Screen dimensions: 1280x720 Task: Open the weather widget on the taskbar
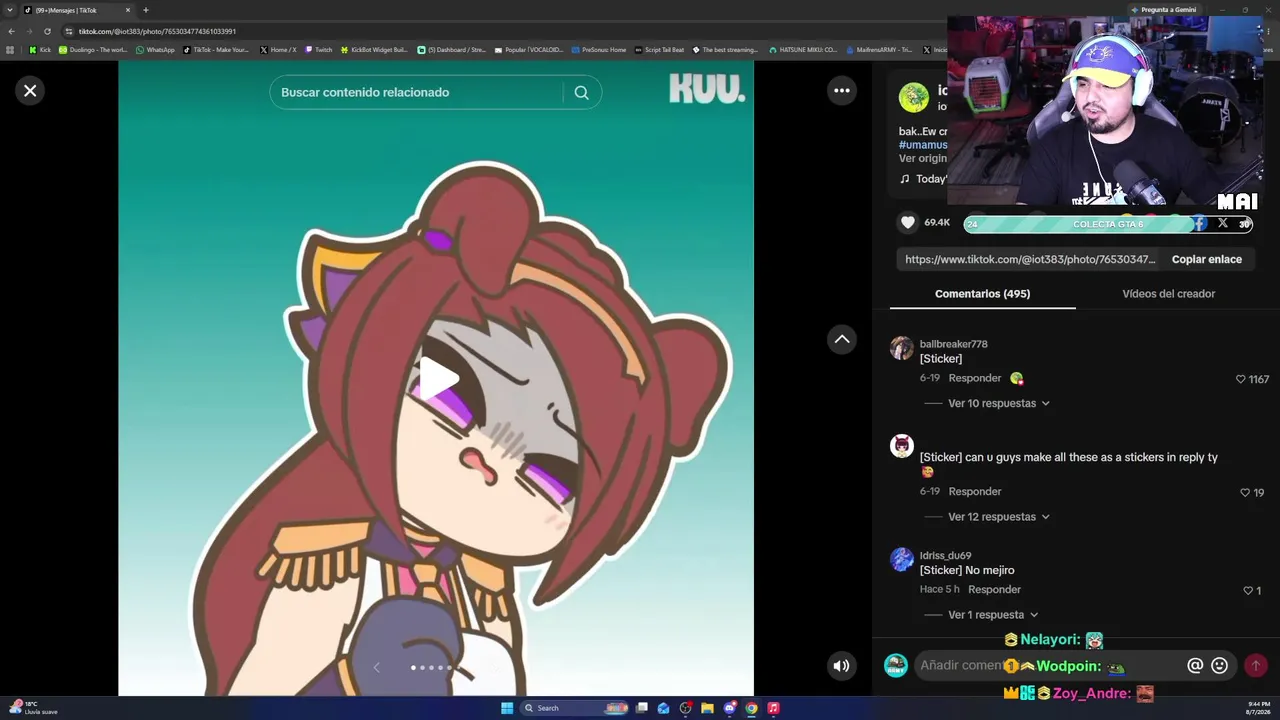coord(32,708)
